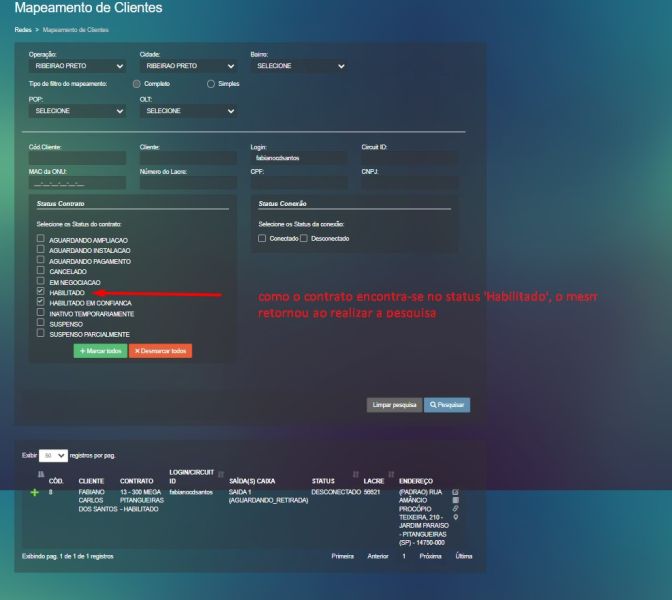Open the Bairro dropdown
Screen dimensions: 672x600
(x=298, y=66)
